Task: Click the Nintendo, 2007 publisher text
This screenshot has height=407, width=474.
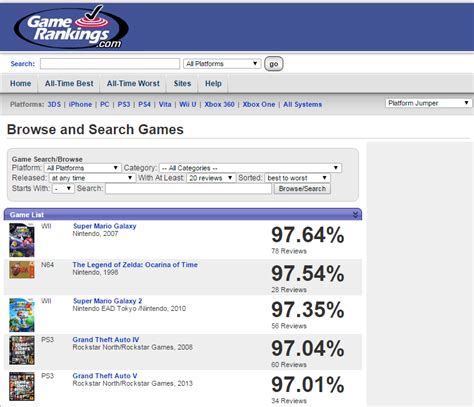Action: (95, 234)
